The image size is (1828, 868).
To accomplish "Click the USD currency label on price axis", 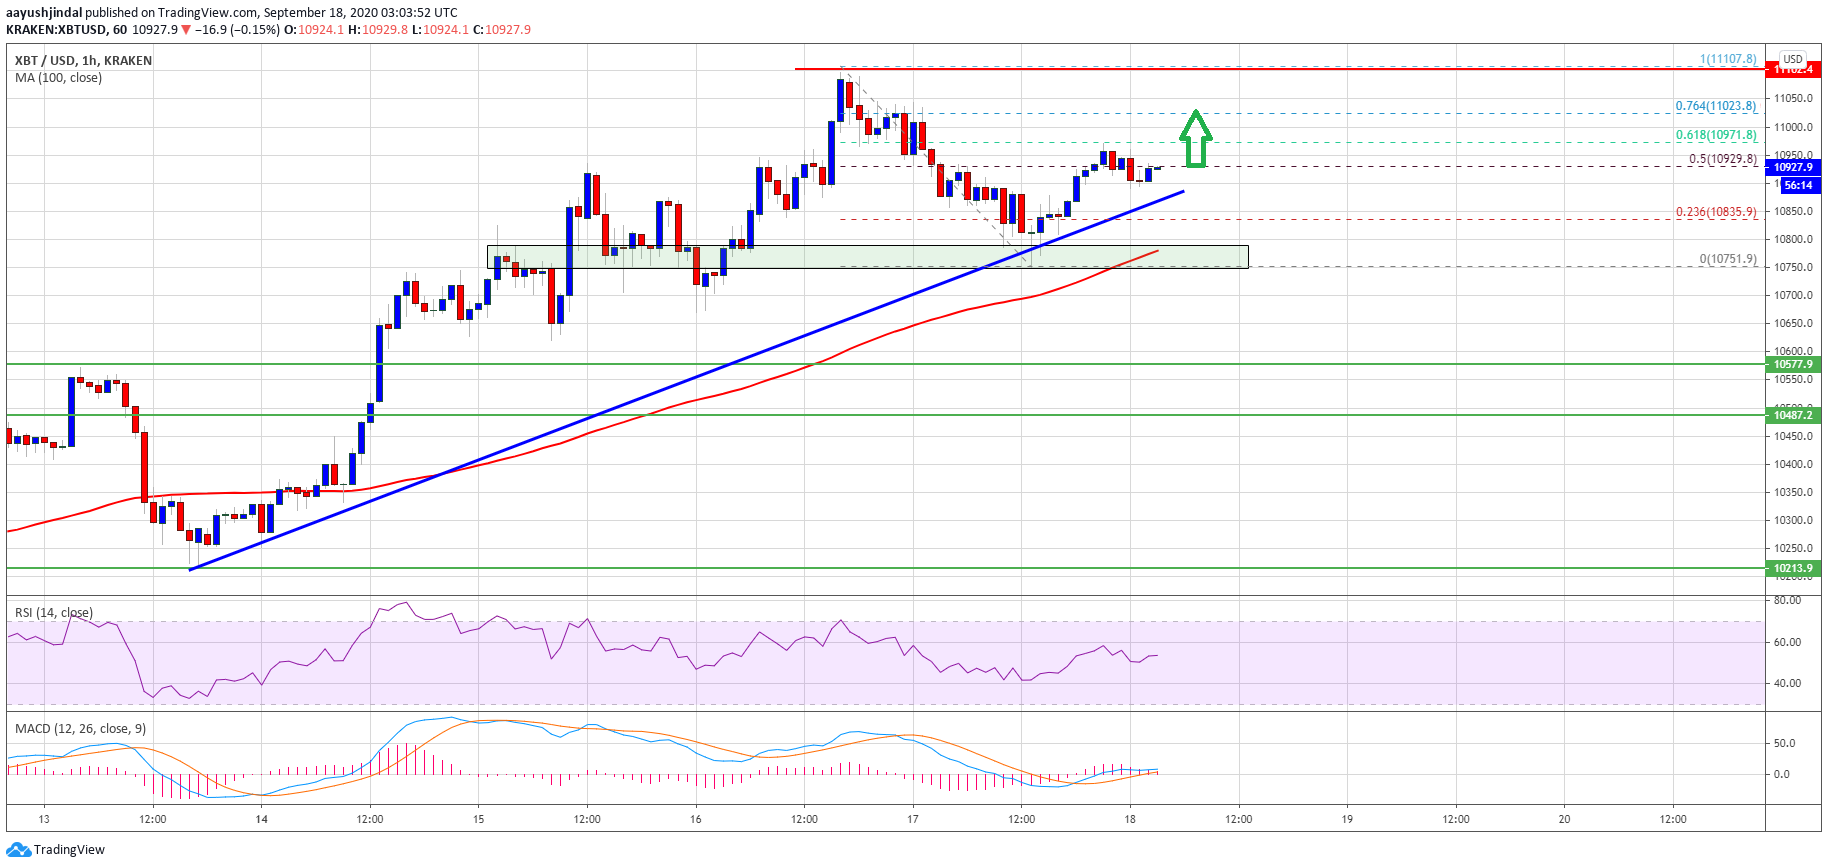I will click(1793, 59).
